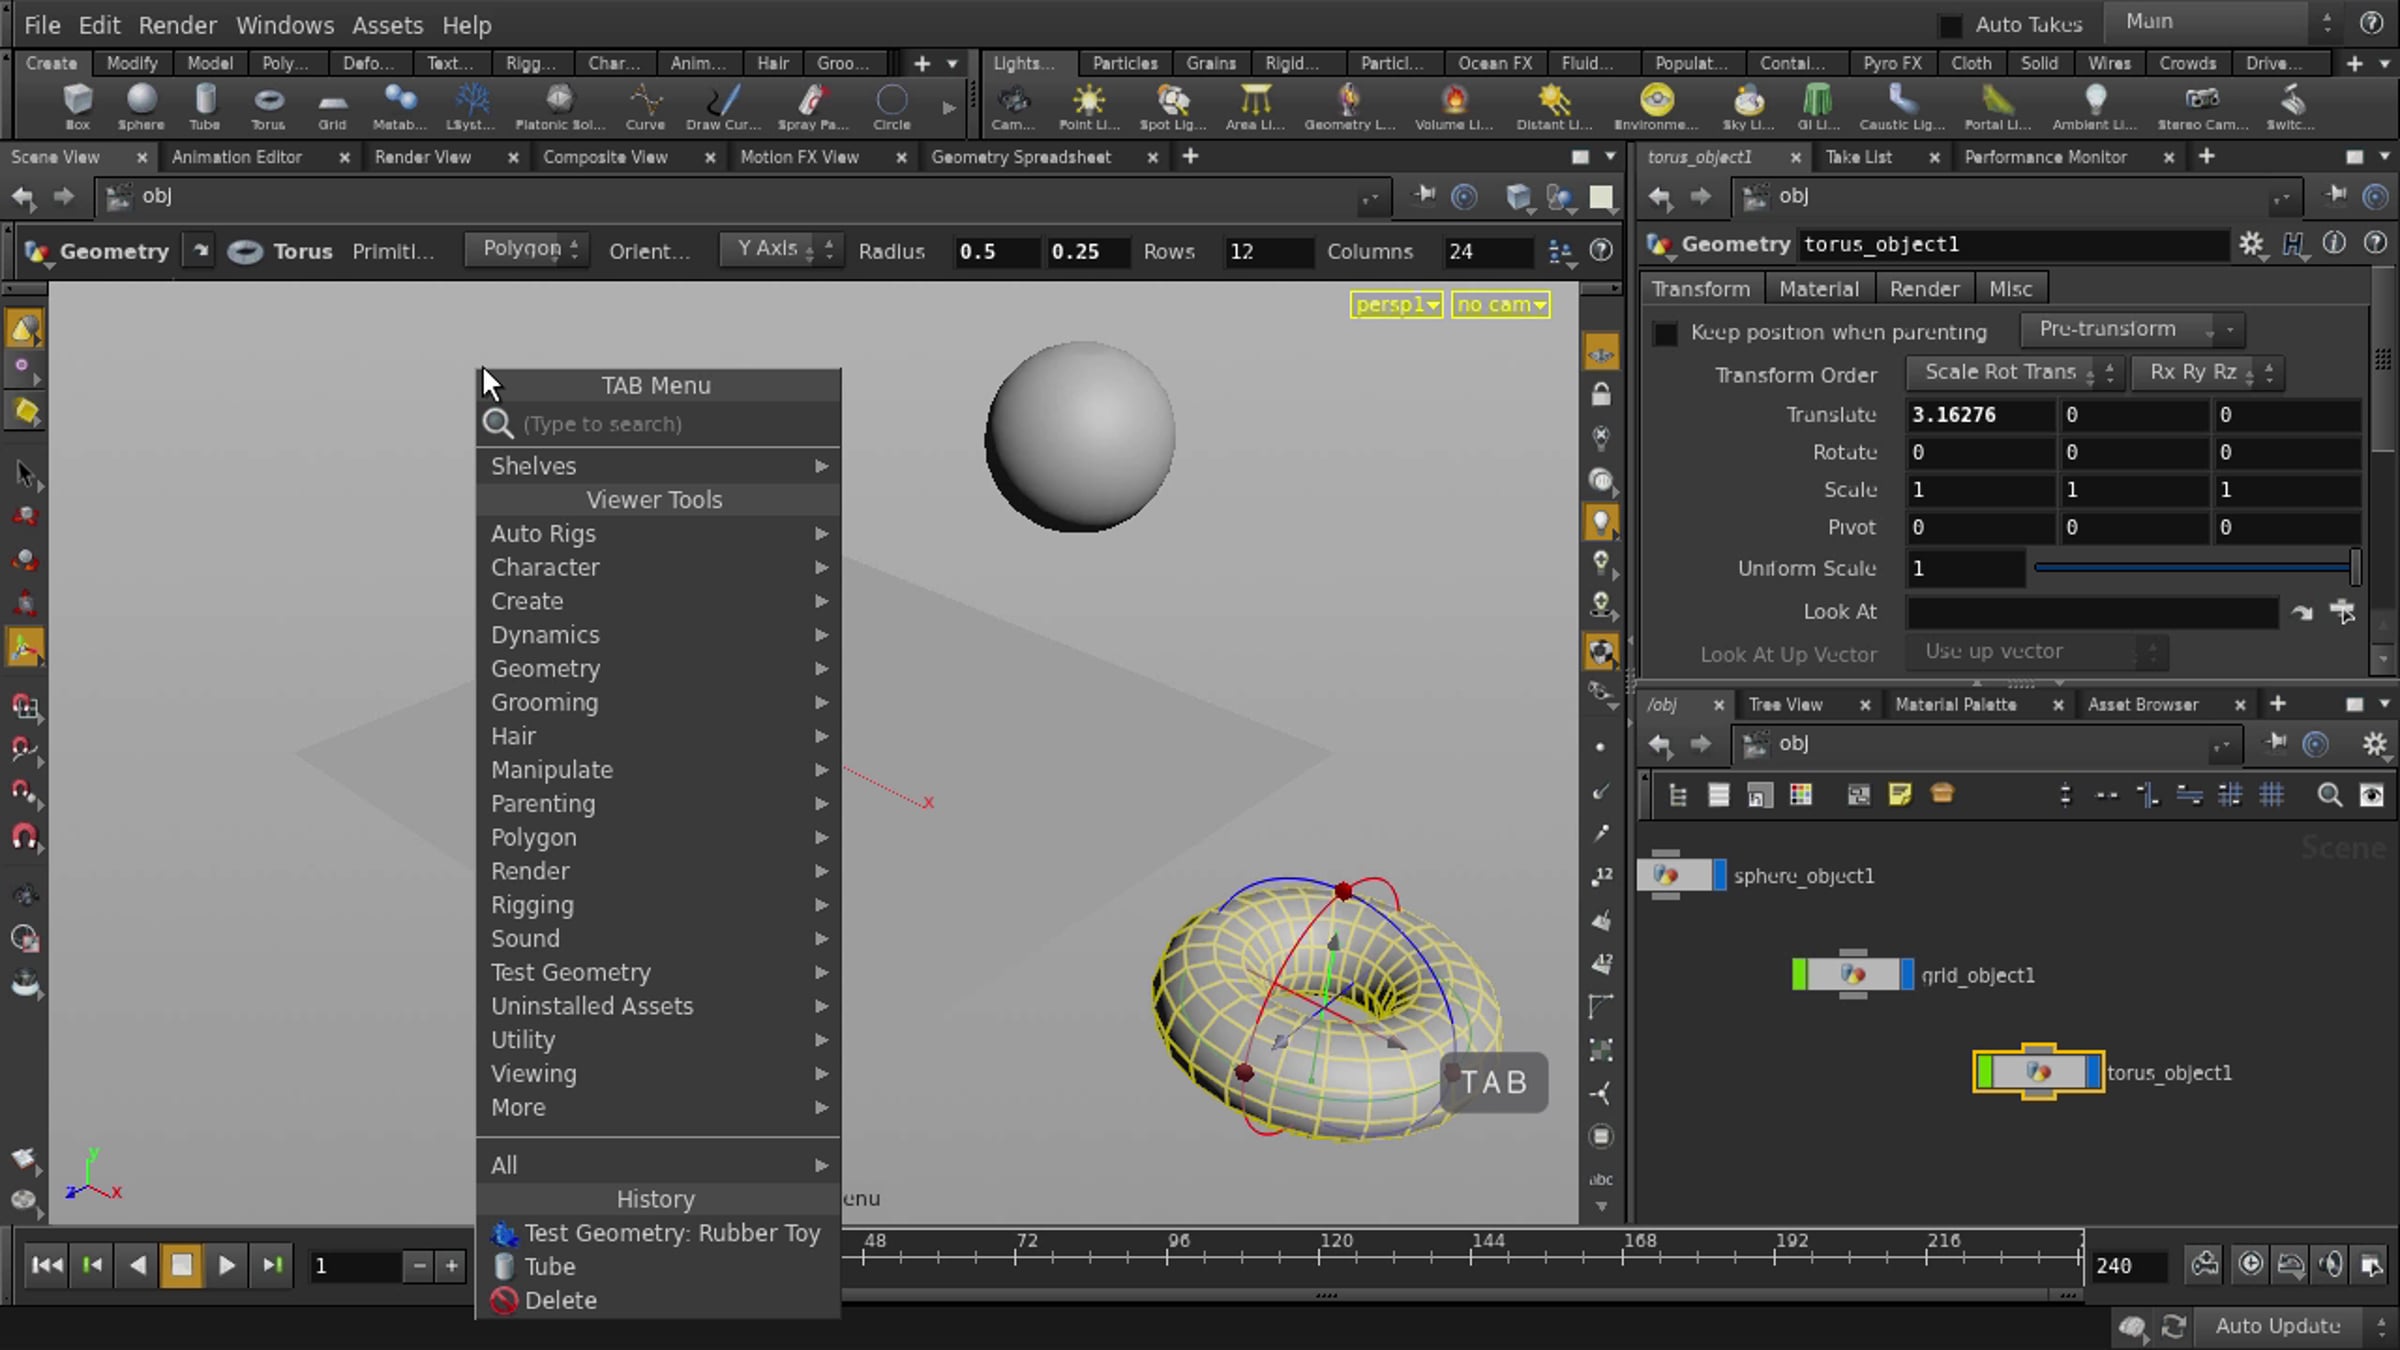This screenshot has height=1350, width=2400.
Task: Switch to the Material parameter tab
Action: pyautogui.click(x=1819, y=289)
